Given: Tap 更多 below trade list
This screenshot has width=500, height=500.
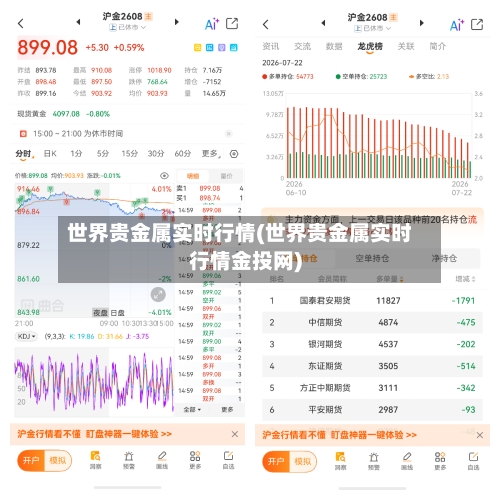Looking at the screenshot, I should [227, 409].
